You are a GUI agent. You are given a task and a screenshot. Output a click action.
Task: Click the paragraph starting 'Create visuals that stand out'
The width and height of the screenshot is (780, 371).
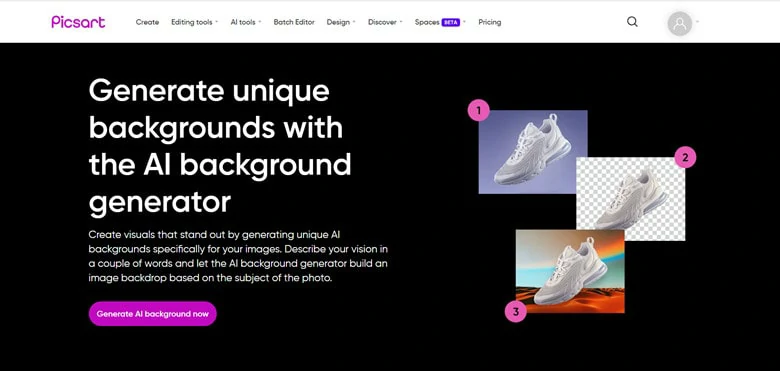[x=238, y=256]
